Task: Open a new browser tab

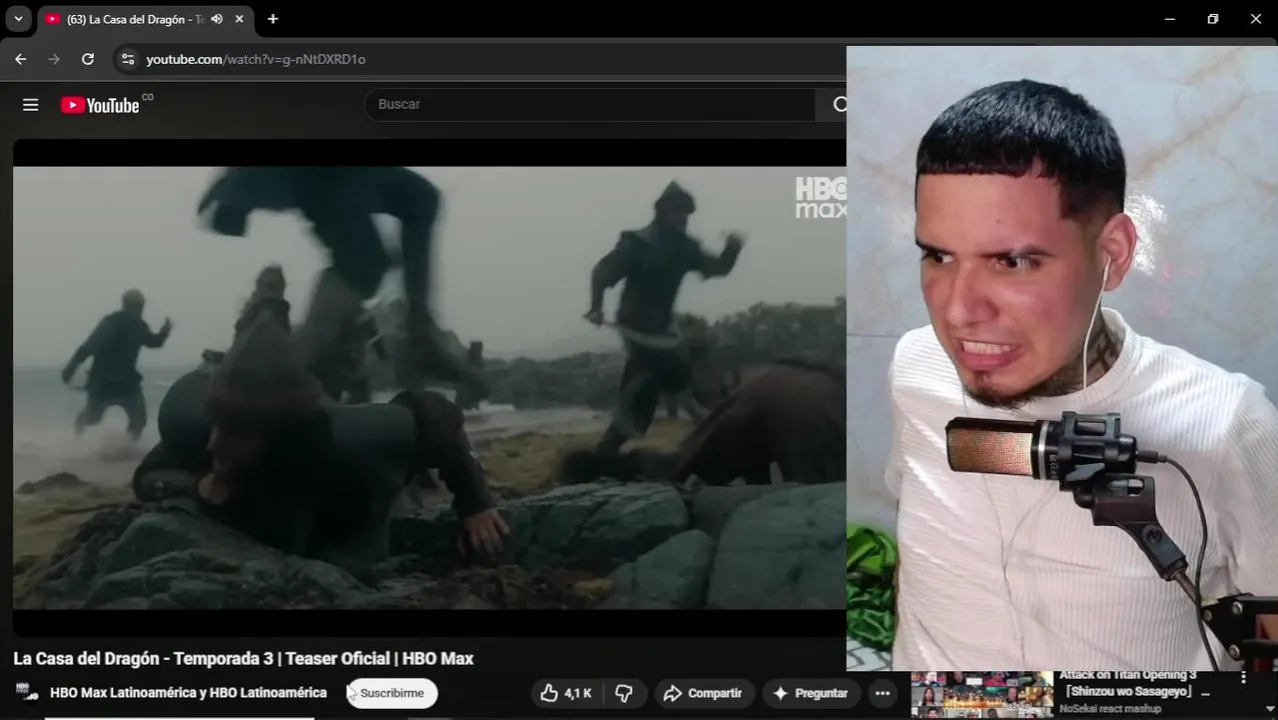Action: point(272,19)
